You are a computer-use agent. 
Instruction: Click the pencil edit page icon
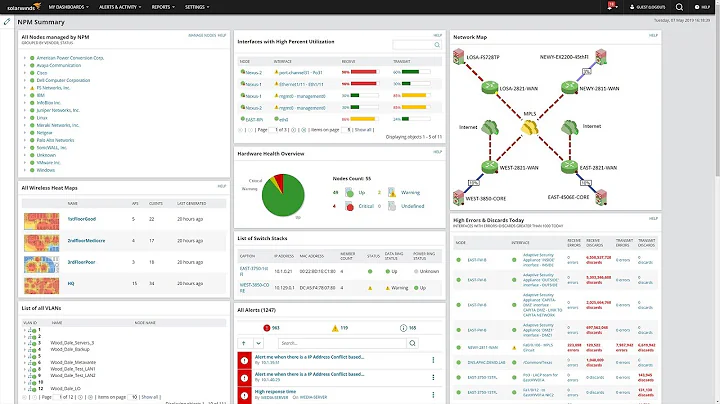click(7, 22)
